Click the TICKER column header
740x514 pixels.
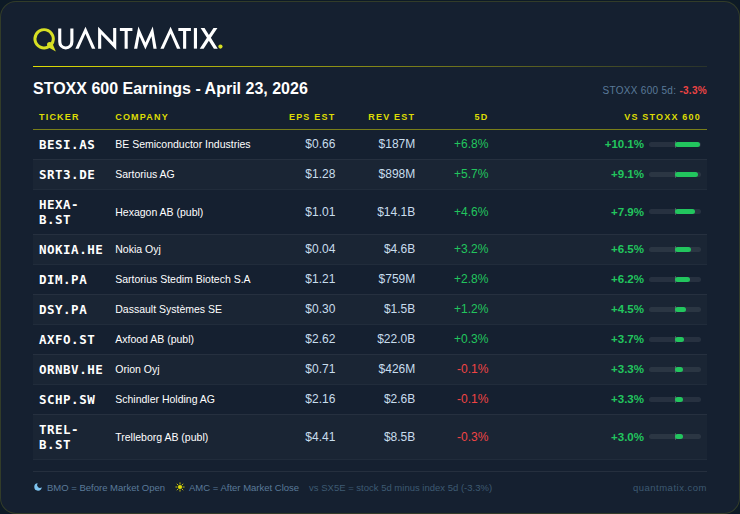click(59, 117)
